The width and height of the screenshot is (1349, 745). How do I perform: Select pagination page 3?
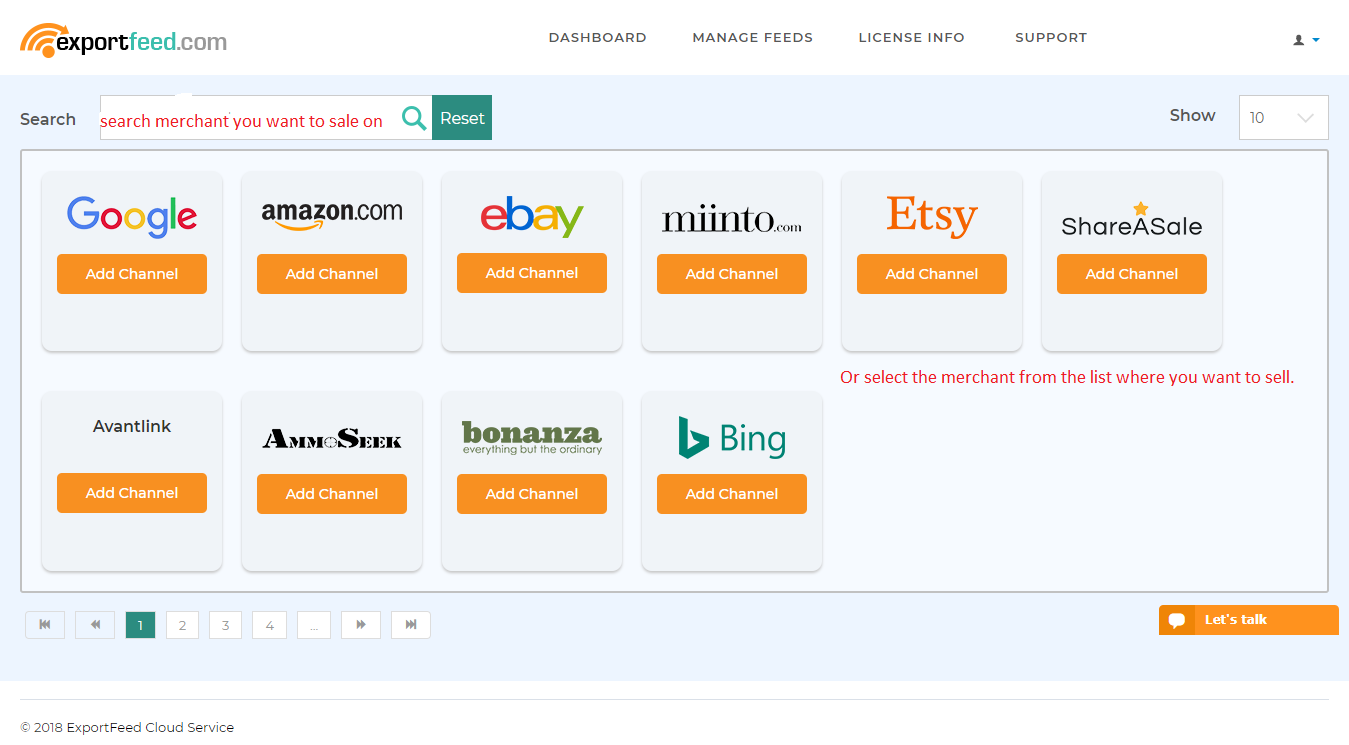[x=225, y=625]
